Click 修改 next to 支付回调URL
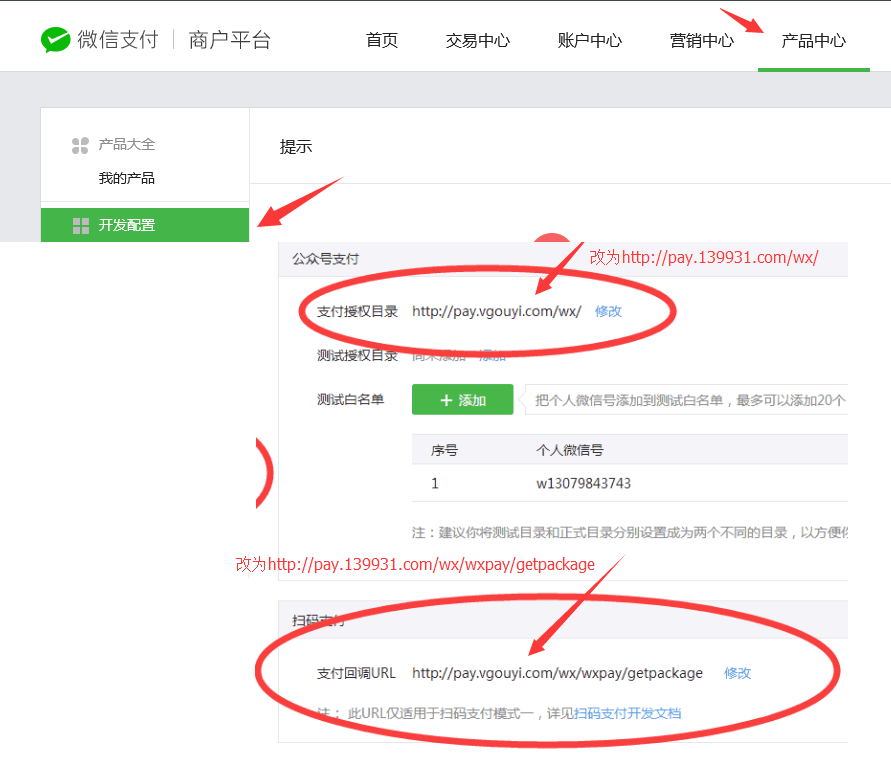Screen dimensions: 891x763 pyautogui.click(x=737, y=673)
